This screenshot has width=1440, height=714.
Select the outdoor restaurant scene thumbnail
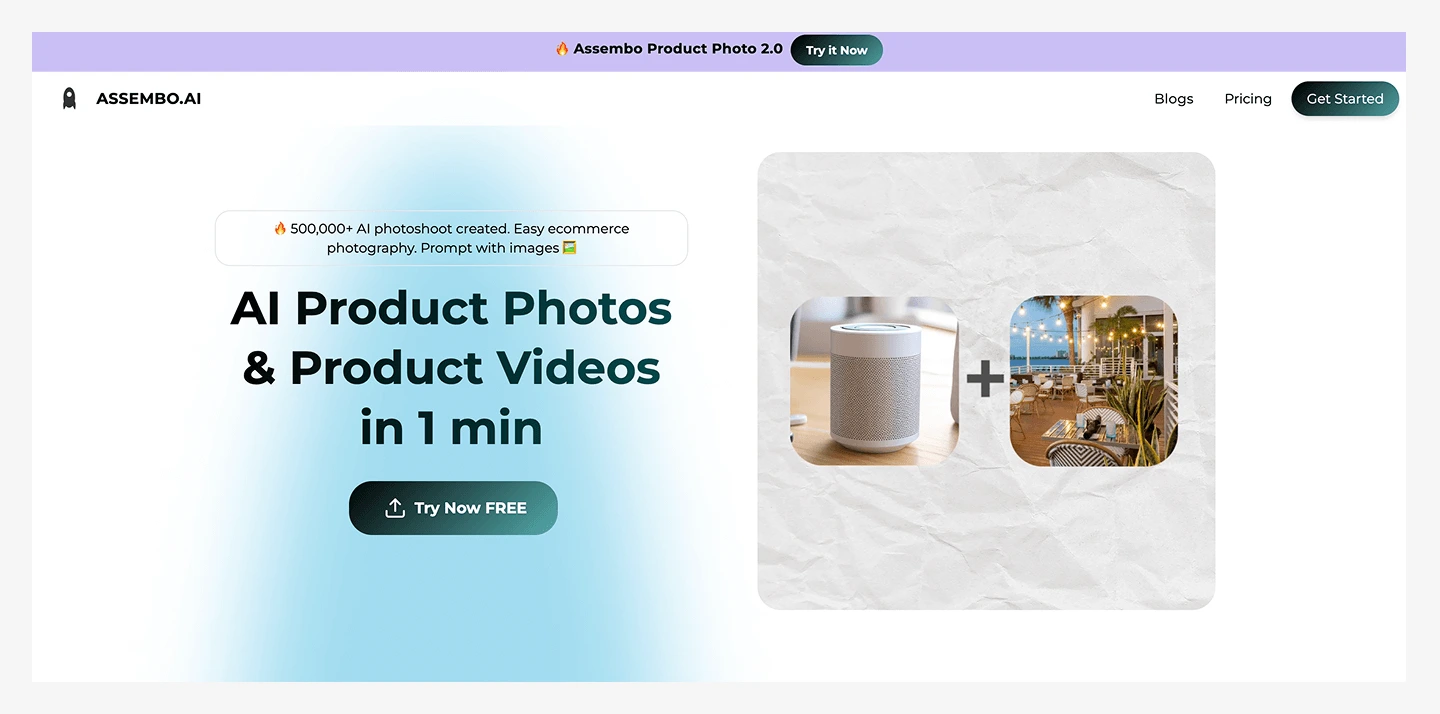pyautogui.click(x=1094, y=381)
